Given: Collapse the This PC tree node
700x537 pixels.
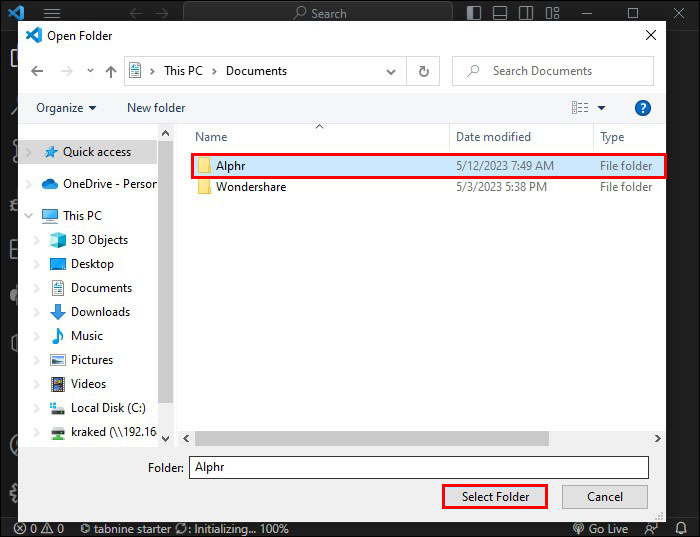Looking at the screenshot, I should pos(29,216).
